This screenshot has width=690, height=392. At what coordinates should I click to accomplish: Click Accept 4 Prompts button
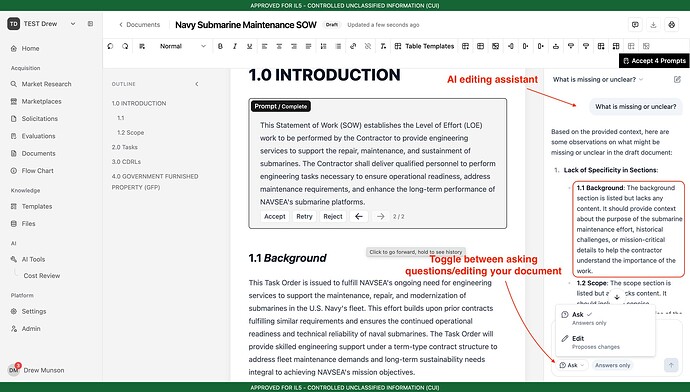[654, 61]
